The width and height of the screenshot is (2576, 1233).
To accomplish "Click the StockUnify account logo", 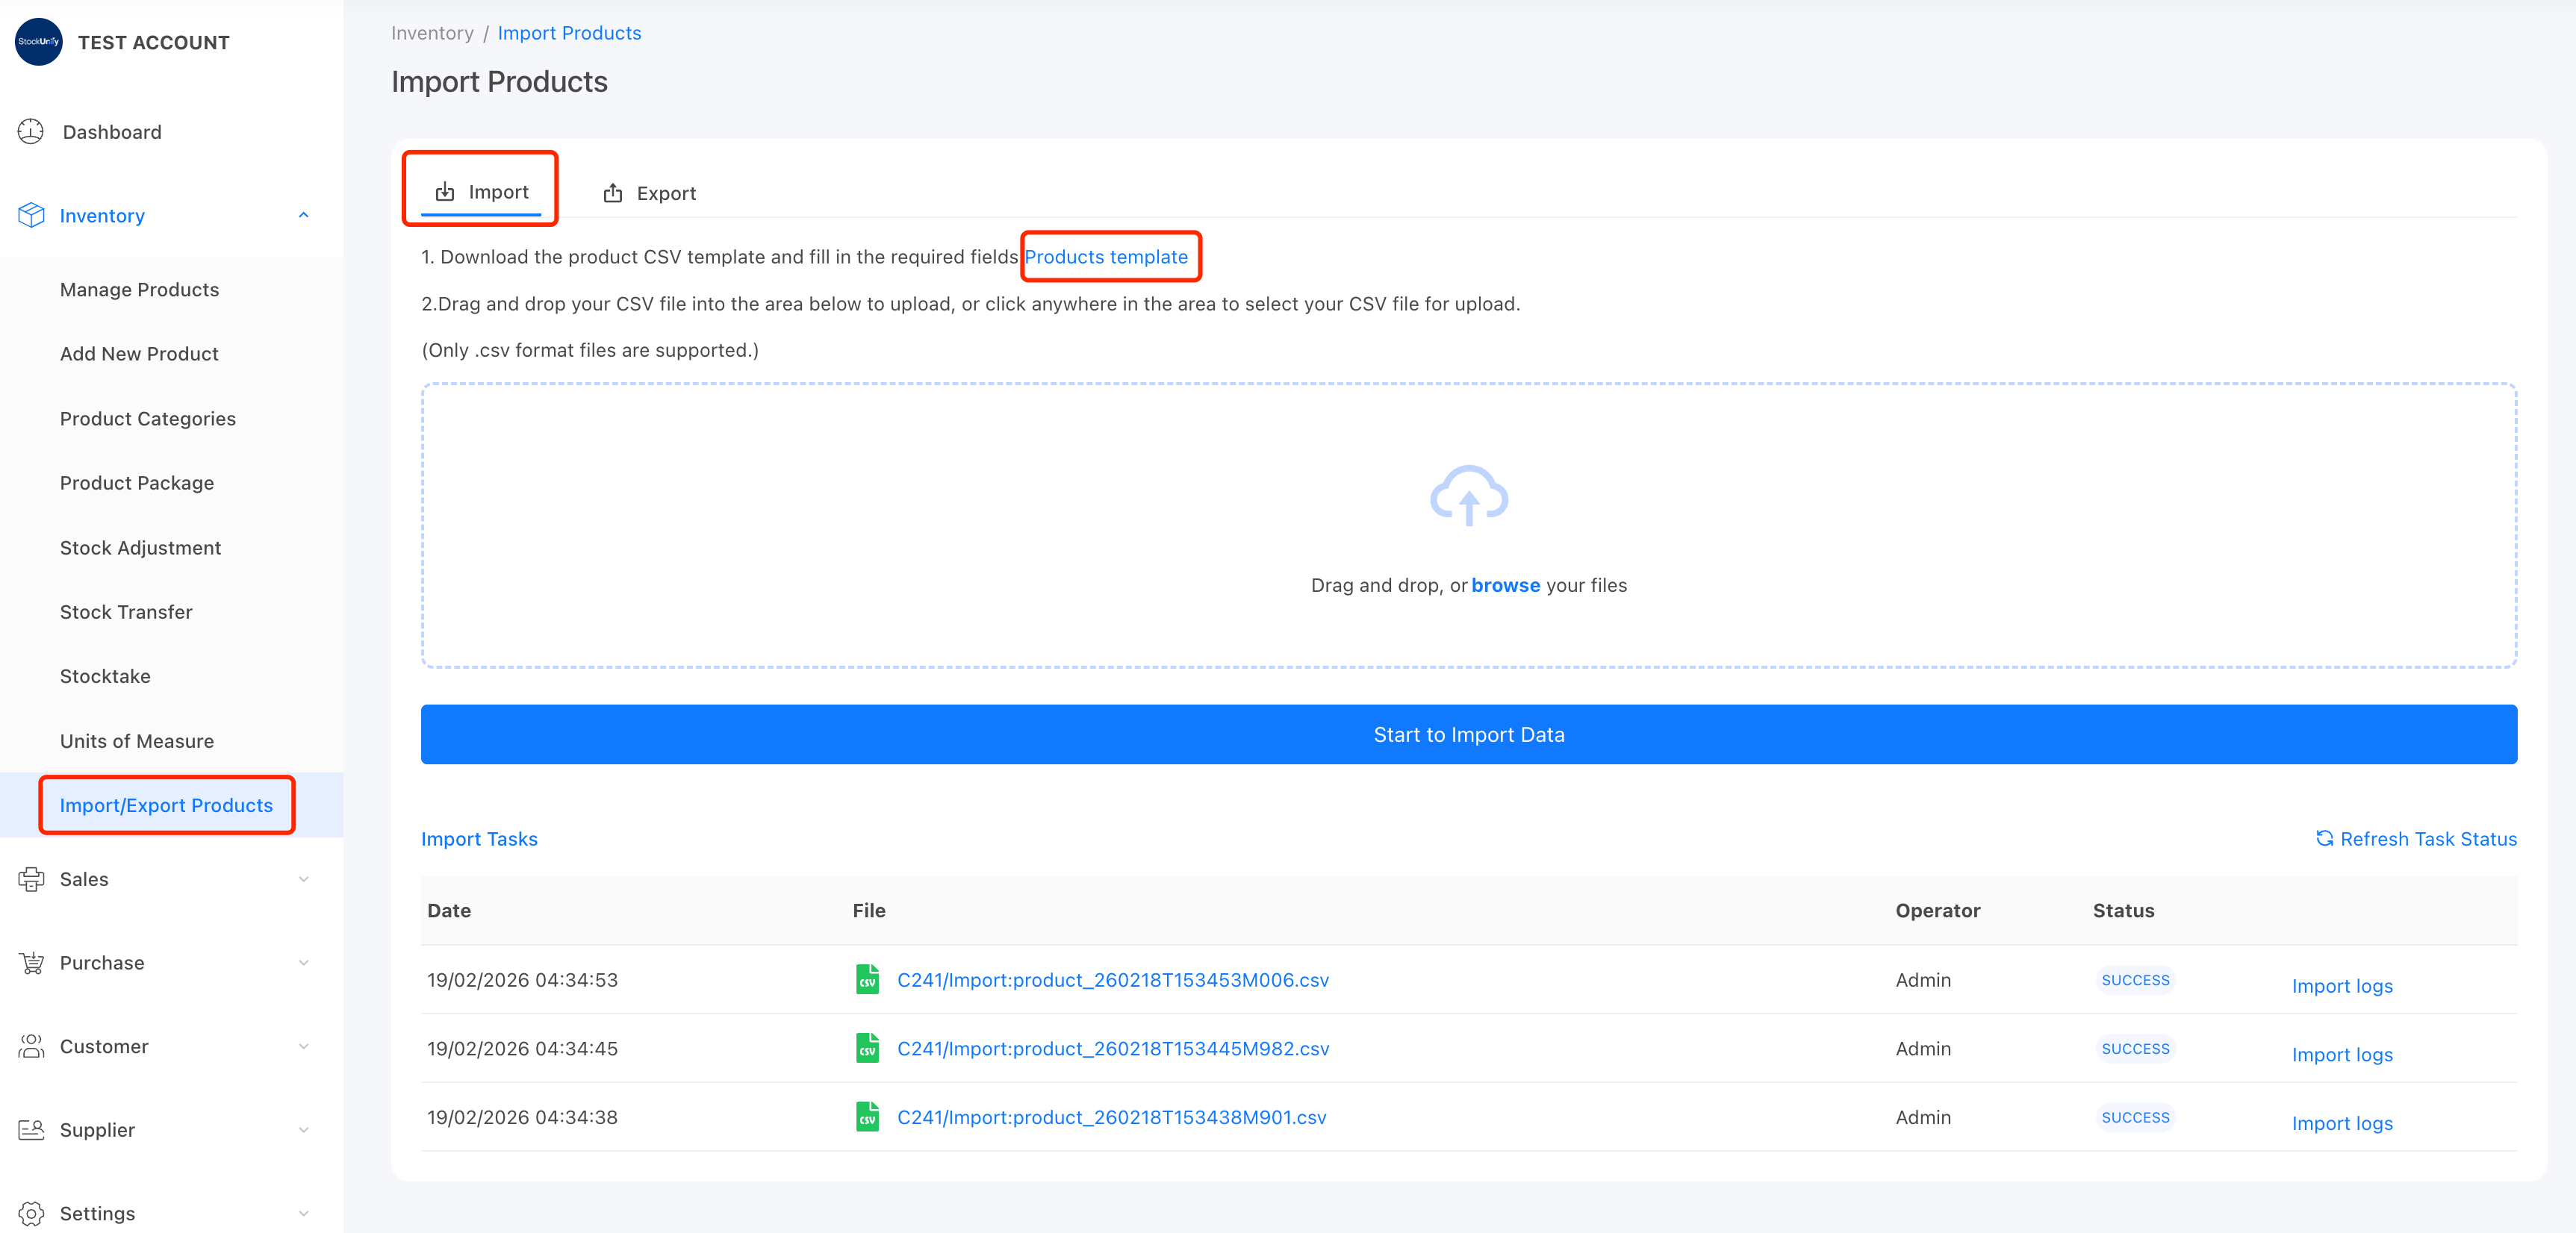I will pyautogui.click(x=38, y=42).
